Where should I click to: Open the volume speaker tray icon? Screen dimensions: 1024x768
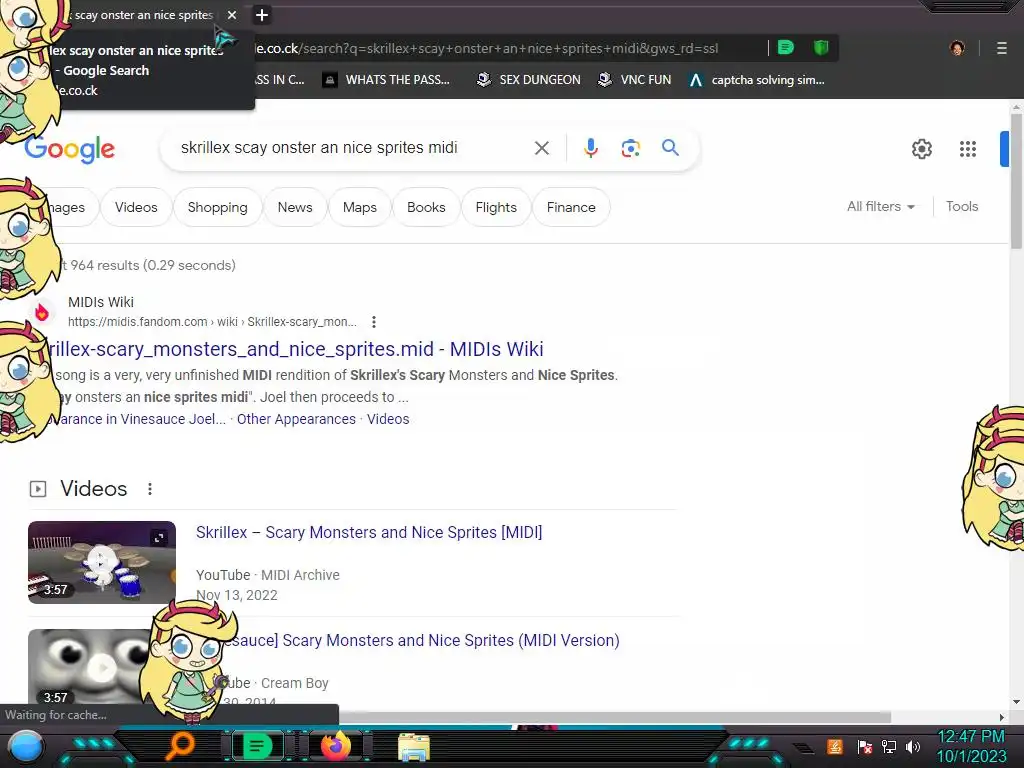pyautogui.click(x=912, y=746)
